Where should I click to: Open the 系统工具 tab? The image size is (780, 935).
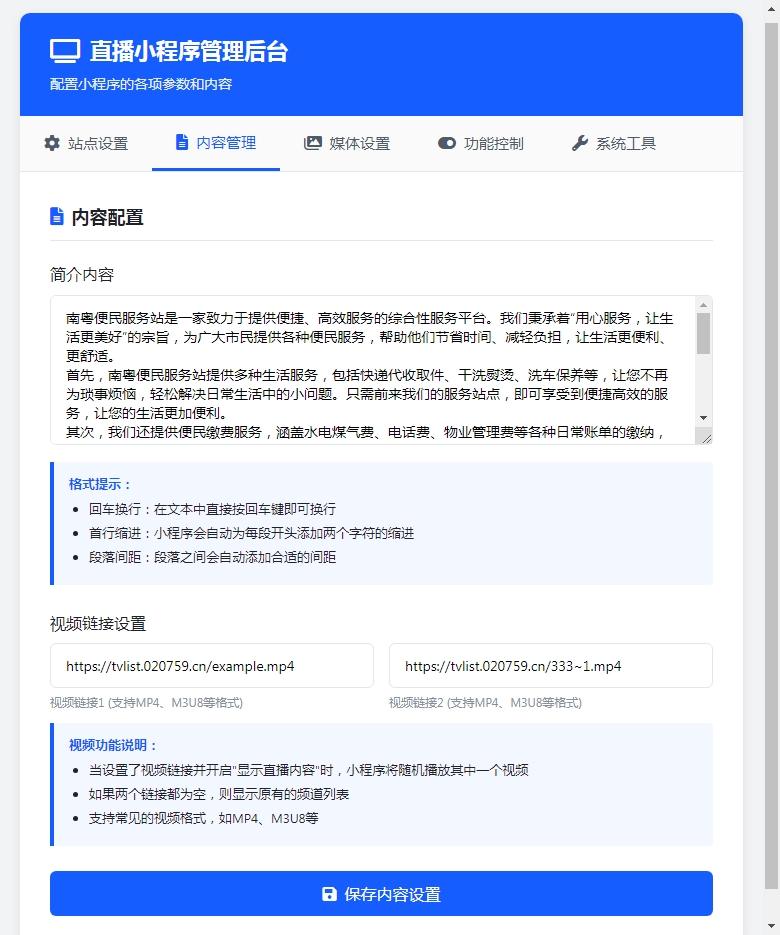click(x=614, y=144)
